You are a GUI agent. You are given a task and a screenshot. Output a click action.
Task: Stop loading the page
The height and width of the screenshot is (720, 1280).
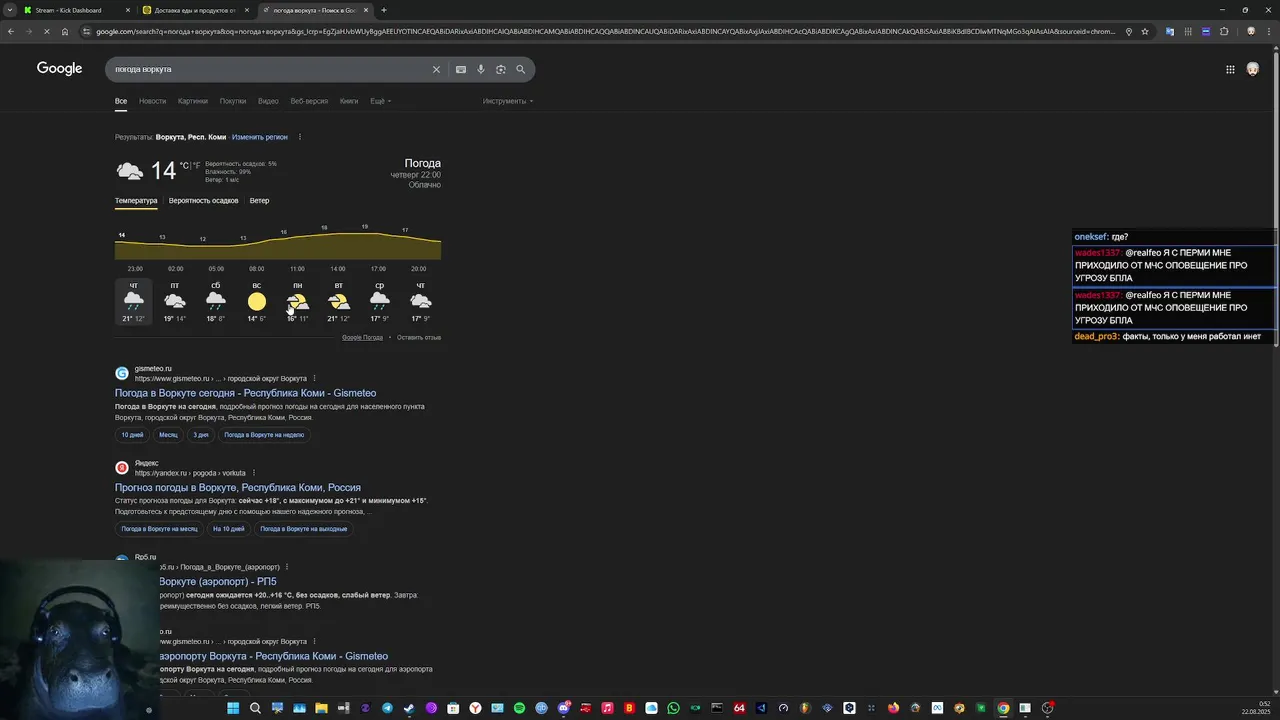[47, 31]
